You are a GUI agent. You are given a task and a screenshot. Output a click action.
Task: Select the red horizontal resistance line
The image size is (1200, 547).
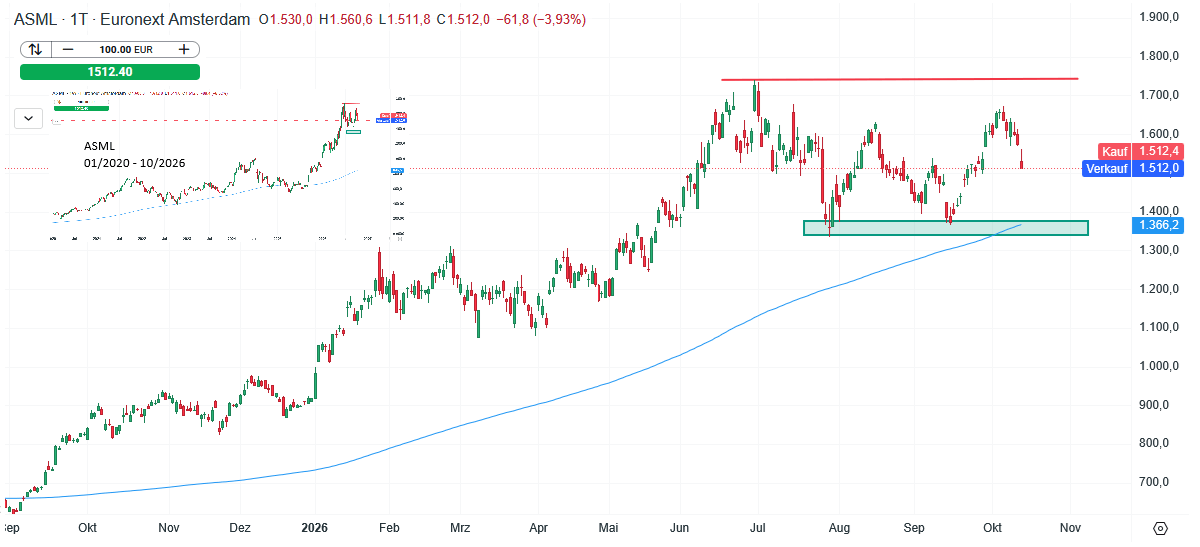900,79
